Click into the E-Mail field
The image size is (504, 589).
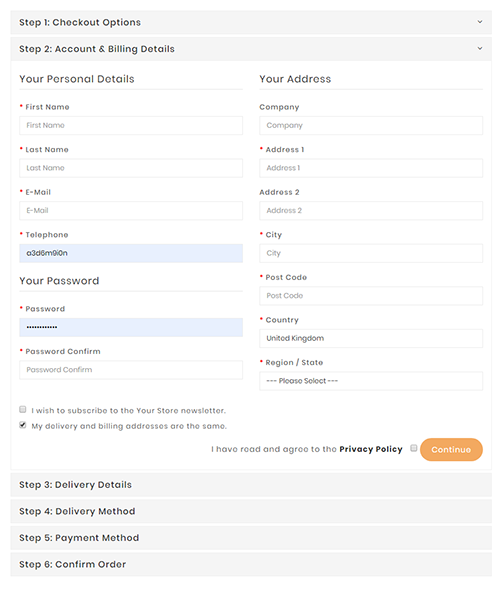[131, 211]
